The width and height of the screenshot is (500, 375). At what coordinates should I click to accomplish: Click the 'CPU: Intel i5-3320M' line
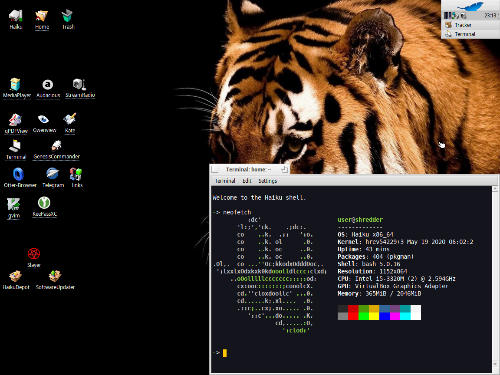[x=397, y=279]
